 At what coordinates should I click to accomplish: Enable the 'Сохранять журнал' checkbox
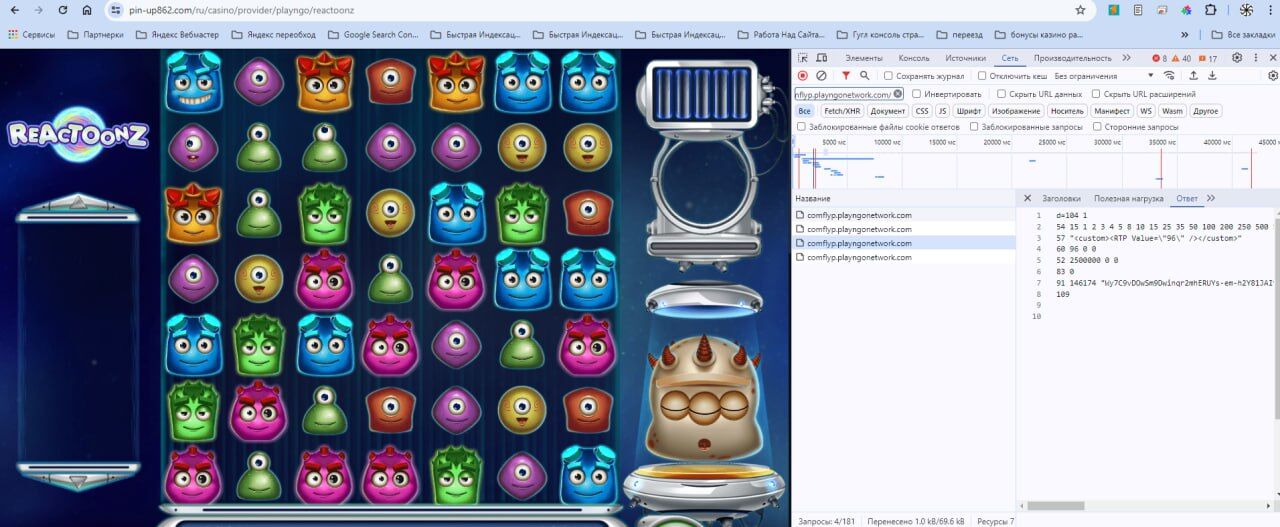(x=888, y=76)
